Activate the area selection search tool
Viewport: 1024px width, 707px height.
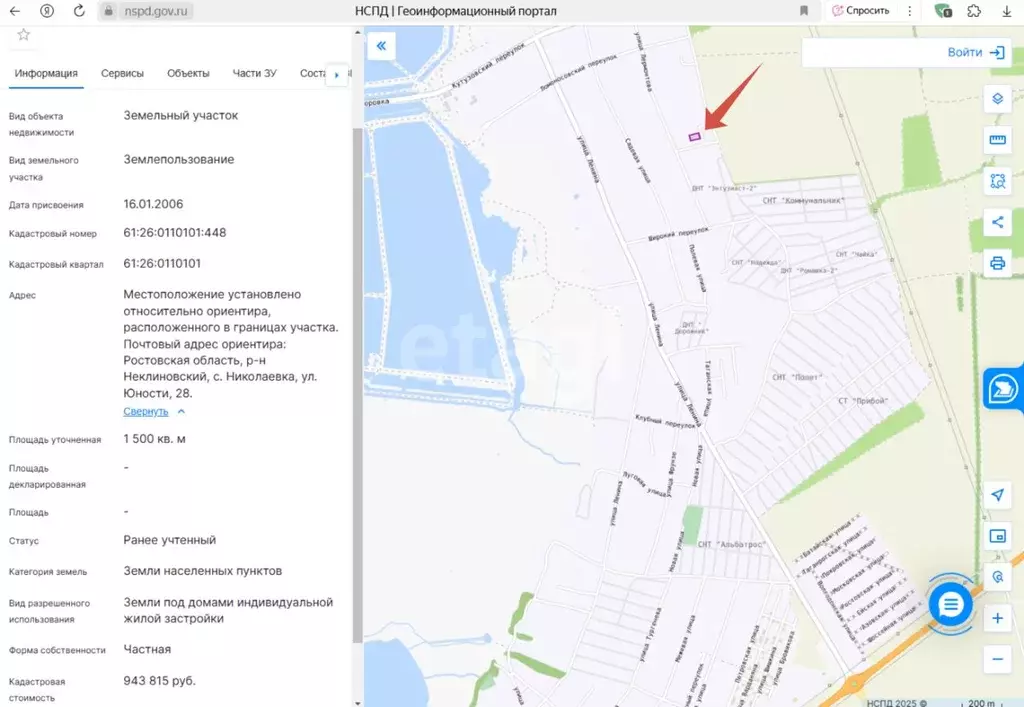[x=997, y=181]
